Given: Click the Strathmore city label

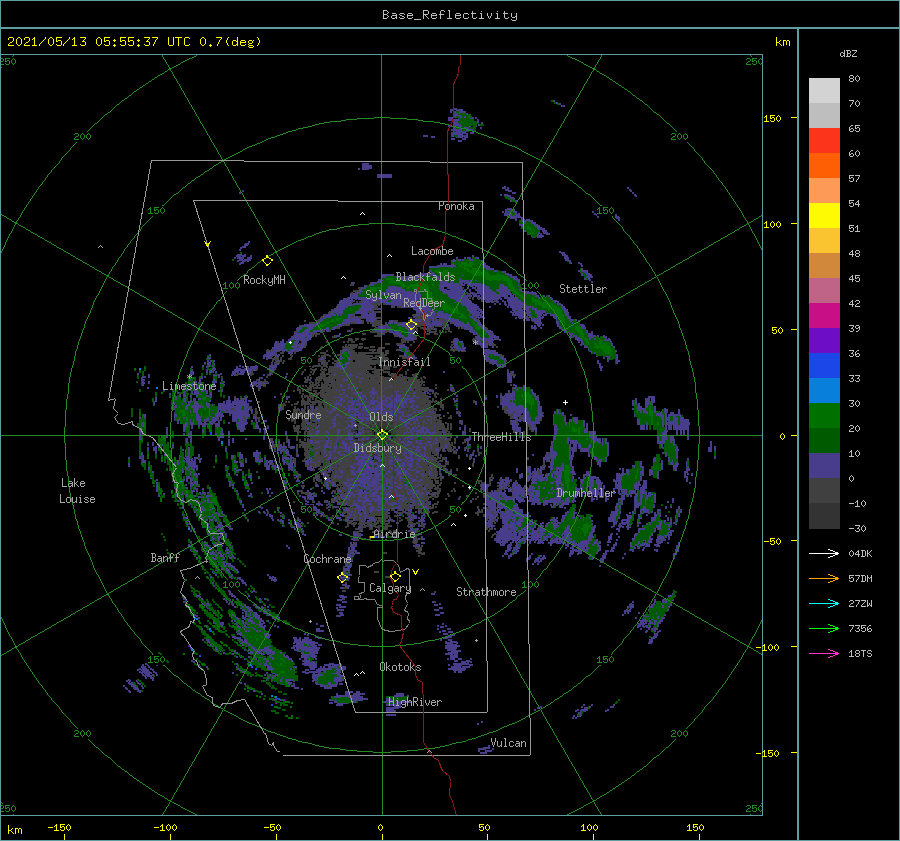Looking at the screenshot, I should pos(486,592).
